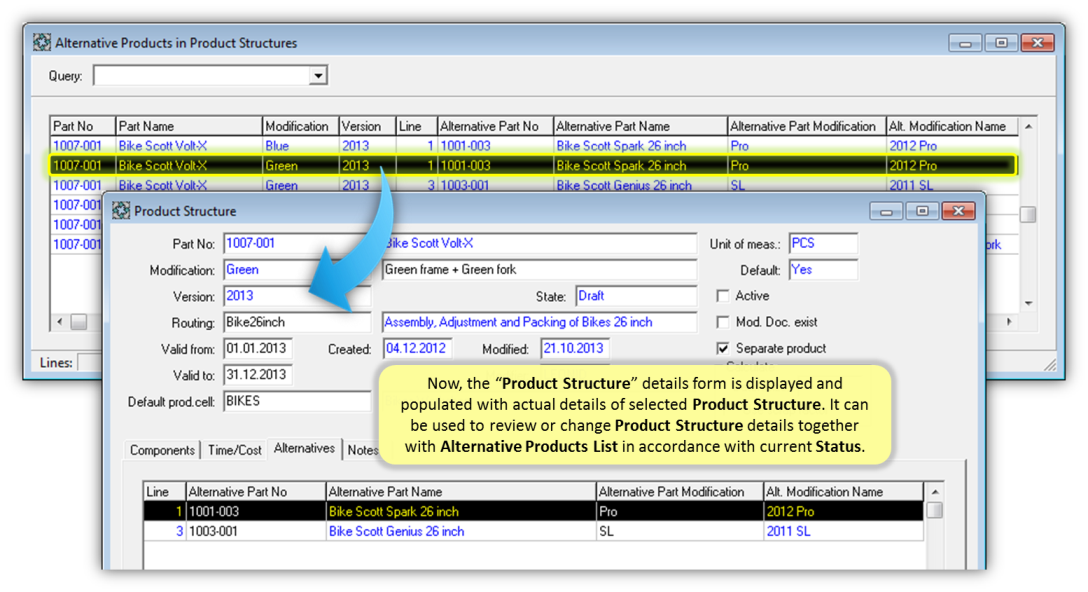Image resolution: width=1088 pixels, height=592 pixels.
Task: Click the Alternative Part No header in main list
Action: tap(495, 126)
